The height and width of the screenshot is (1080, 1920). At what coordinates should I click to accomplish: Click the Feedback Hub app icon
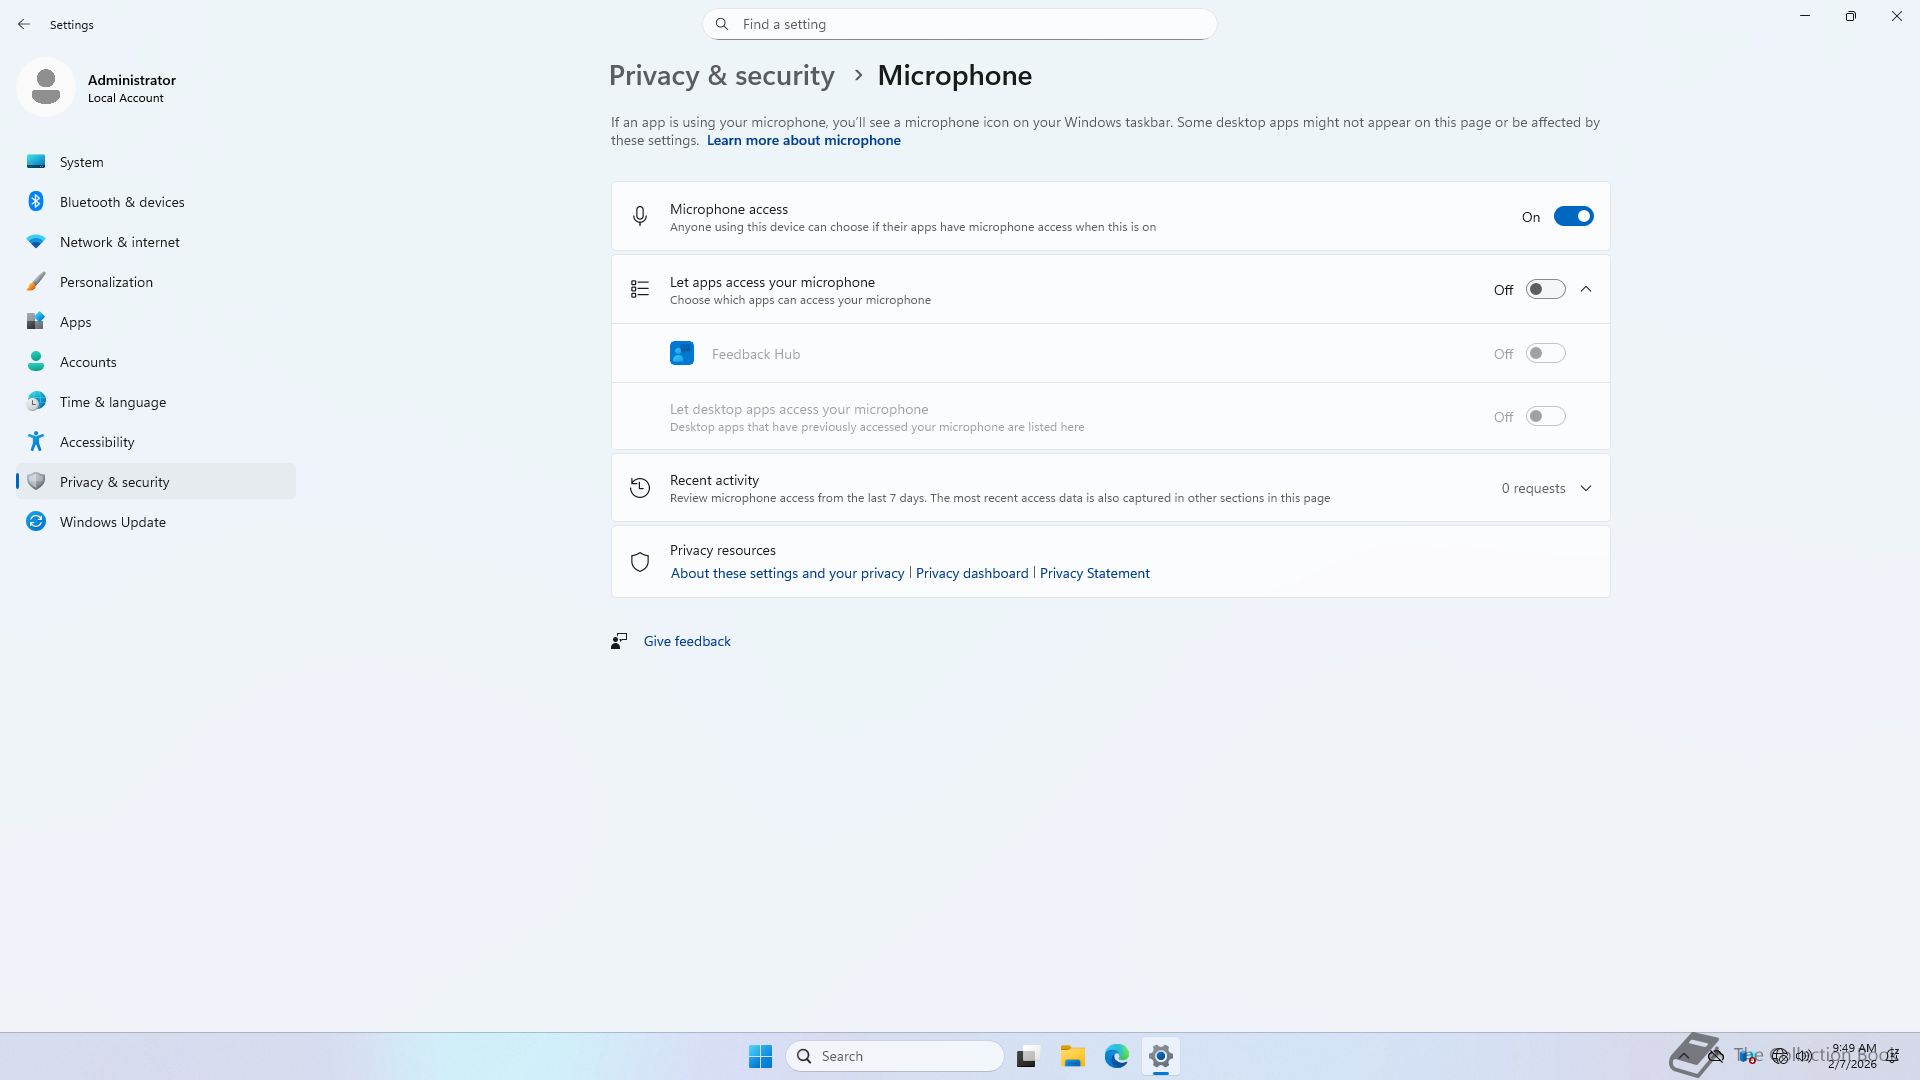click(682, 354)
